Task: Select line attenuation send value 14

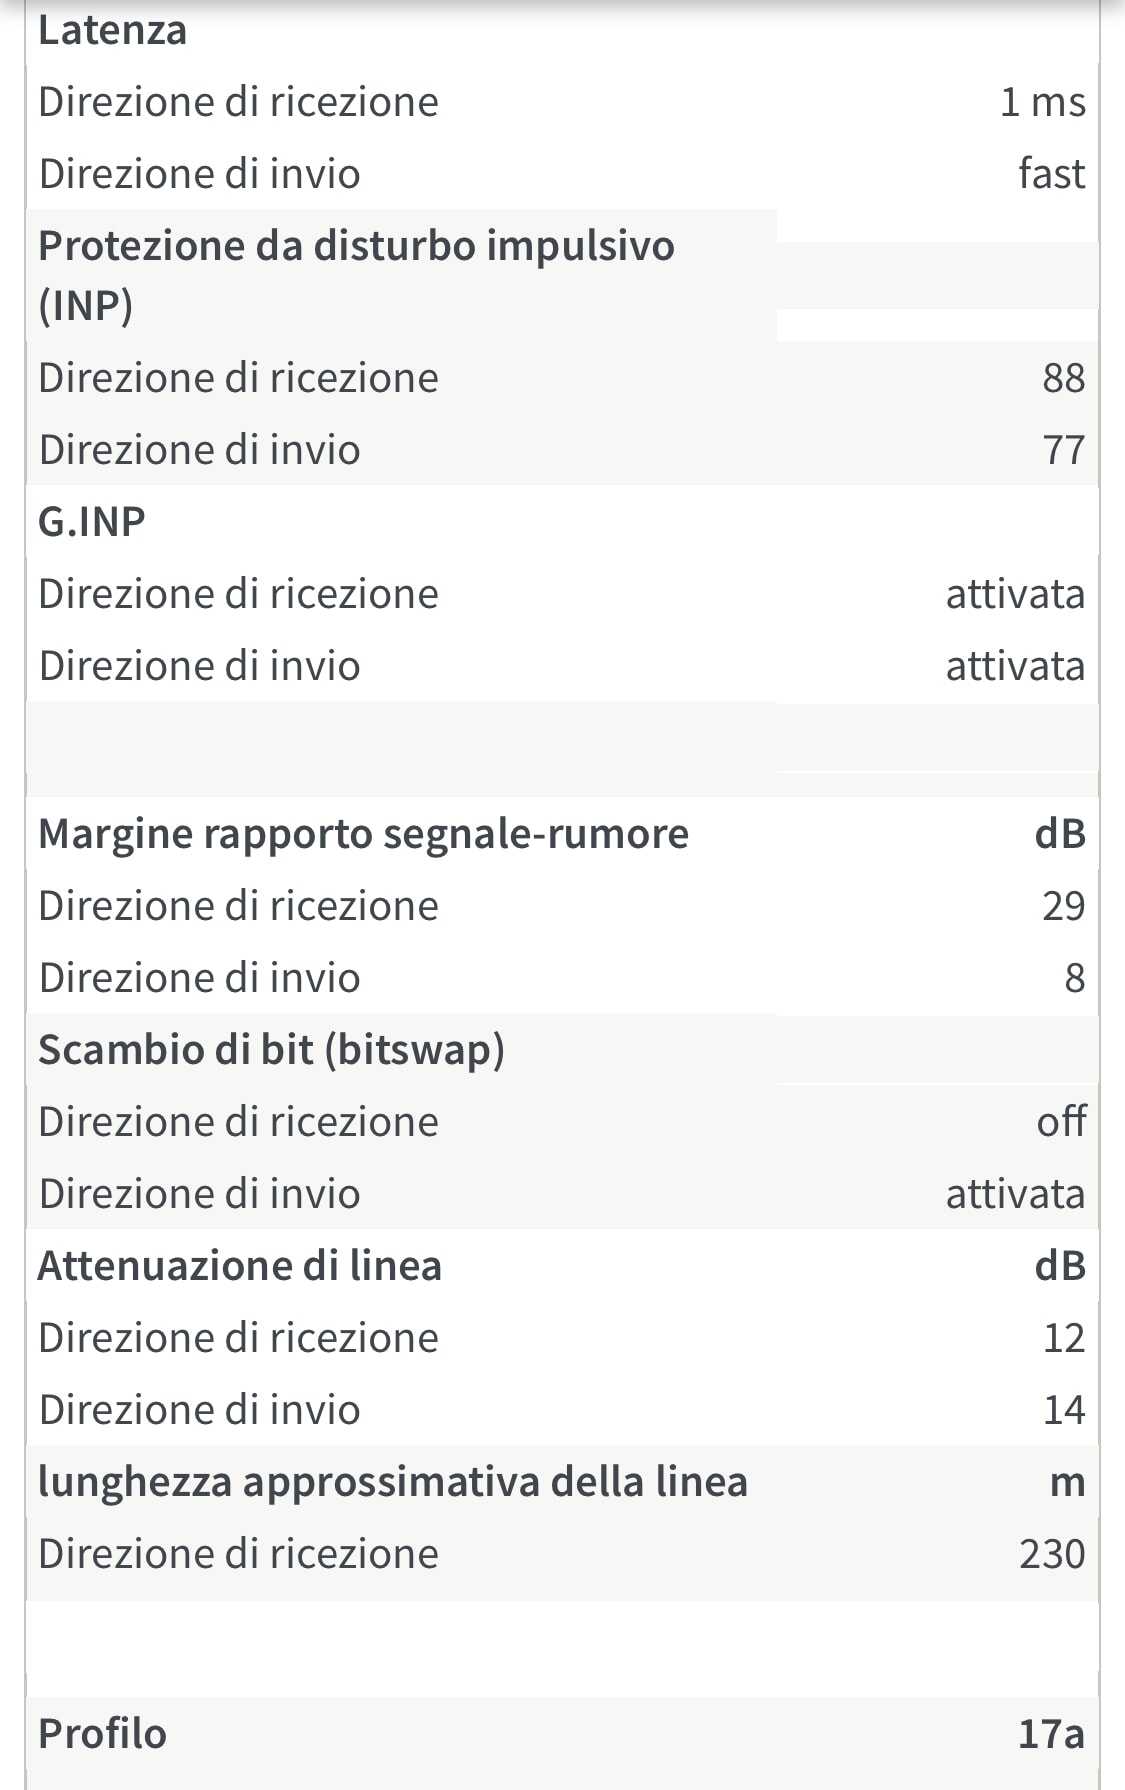Action: pyautogui.click(x=1063, y=1410)
